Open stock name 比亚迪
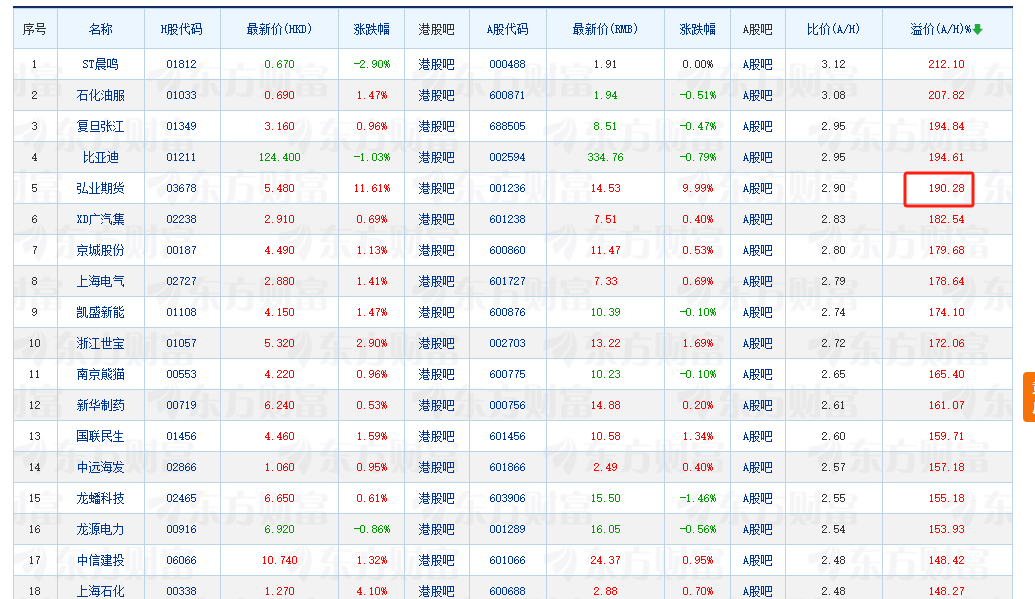Viewport: 1035px width, 599px height. [100, 157]
